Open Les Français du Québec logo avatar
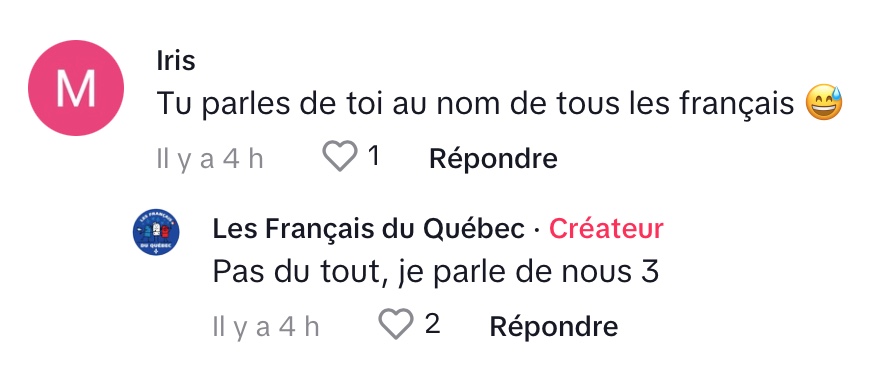This screenshot has width=878, height=372. click(x=156, y=231)
